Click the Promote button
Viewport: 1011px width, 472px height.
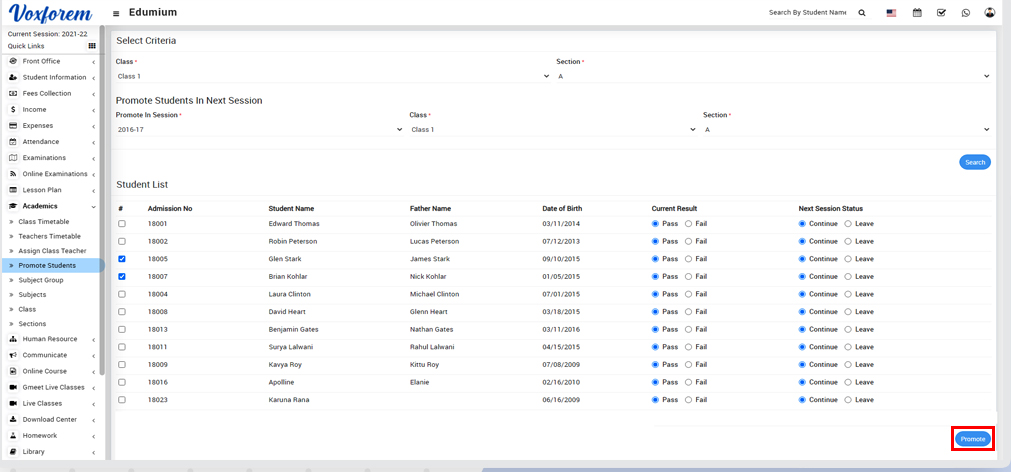[972, 439]
